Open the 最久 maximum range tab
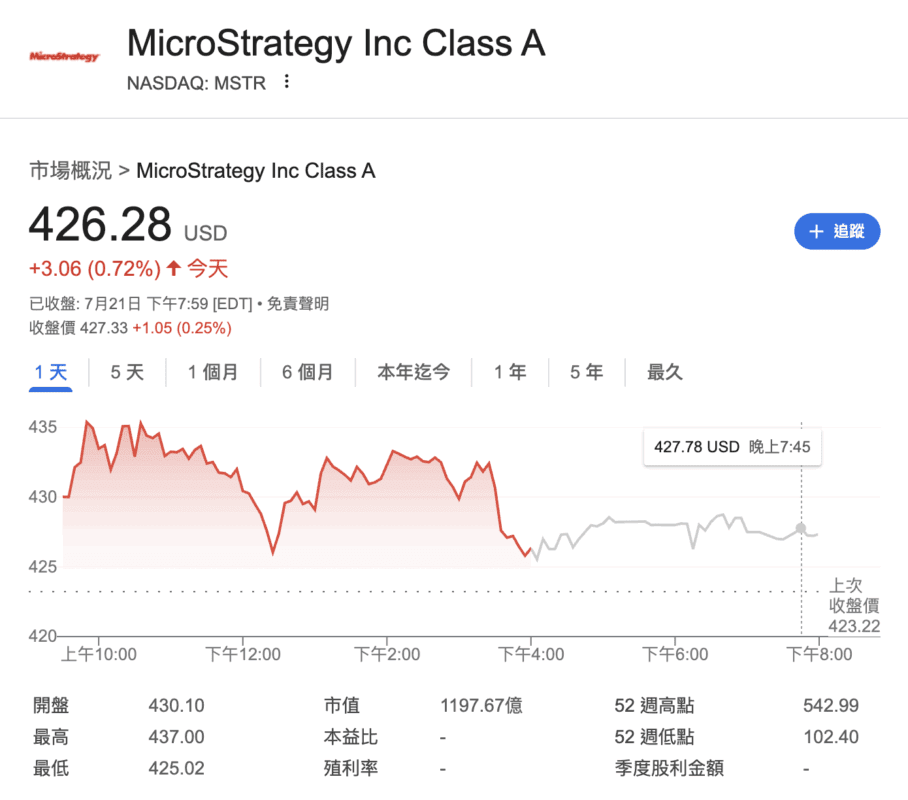This screenshot has height=800, width=908. [x=665, y=372]
